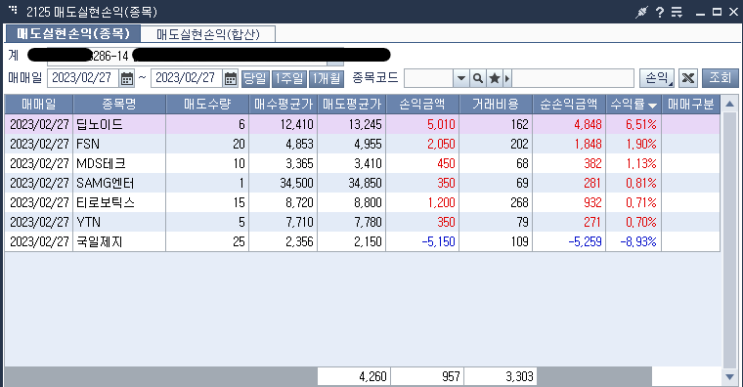Click the 거래비용 column header
Screen dimensions: 743x387
[x=496, y=104]
